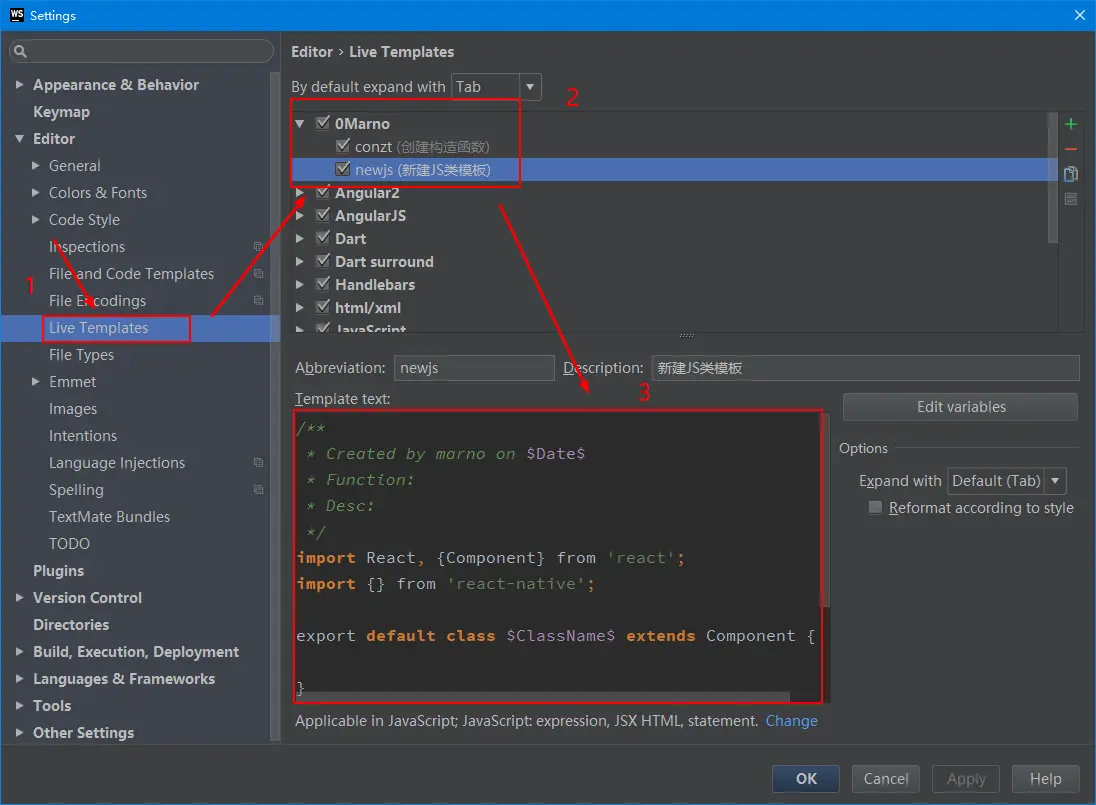The height and width of the screenshot is (805, 1096).
Task: Click the project-level icon beside File Encodings
Action: 258,300
